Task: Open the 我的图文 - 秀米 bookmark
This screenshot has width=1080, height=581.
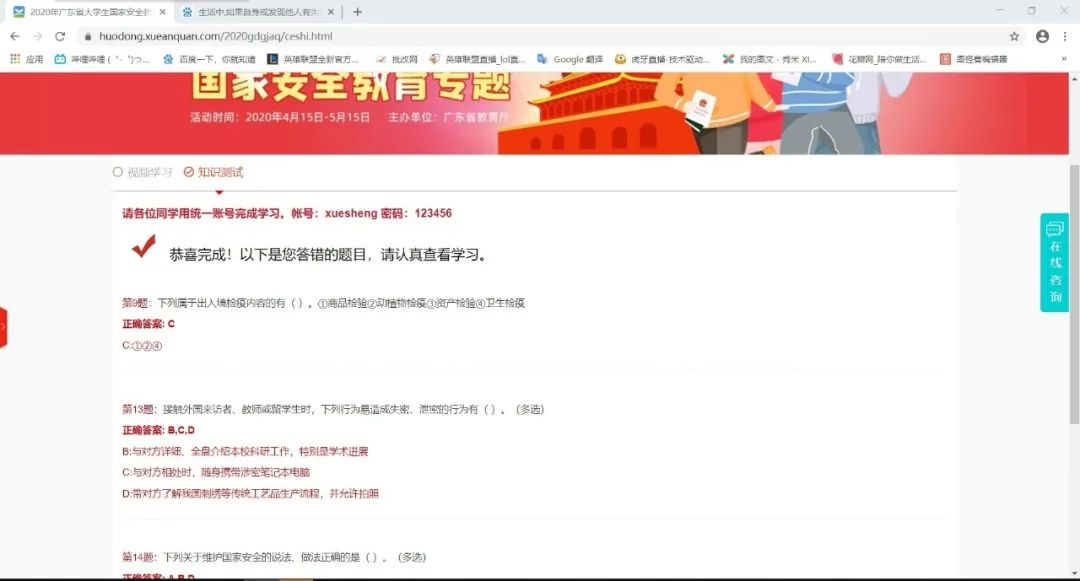Action: (x=769, y=59)
